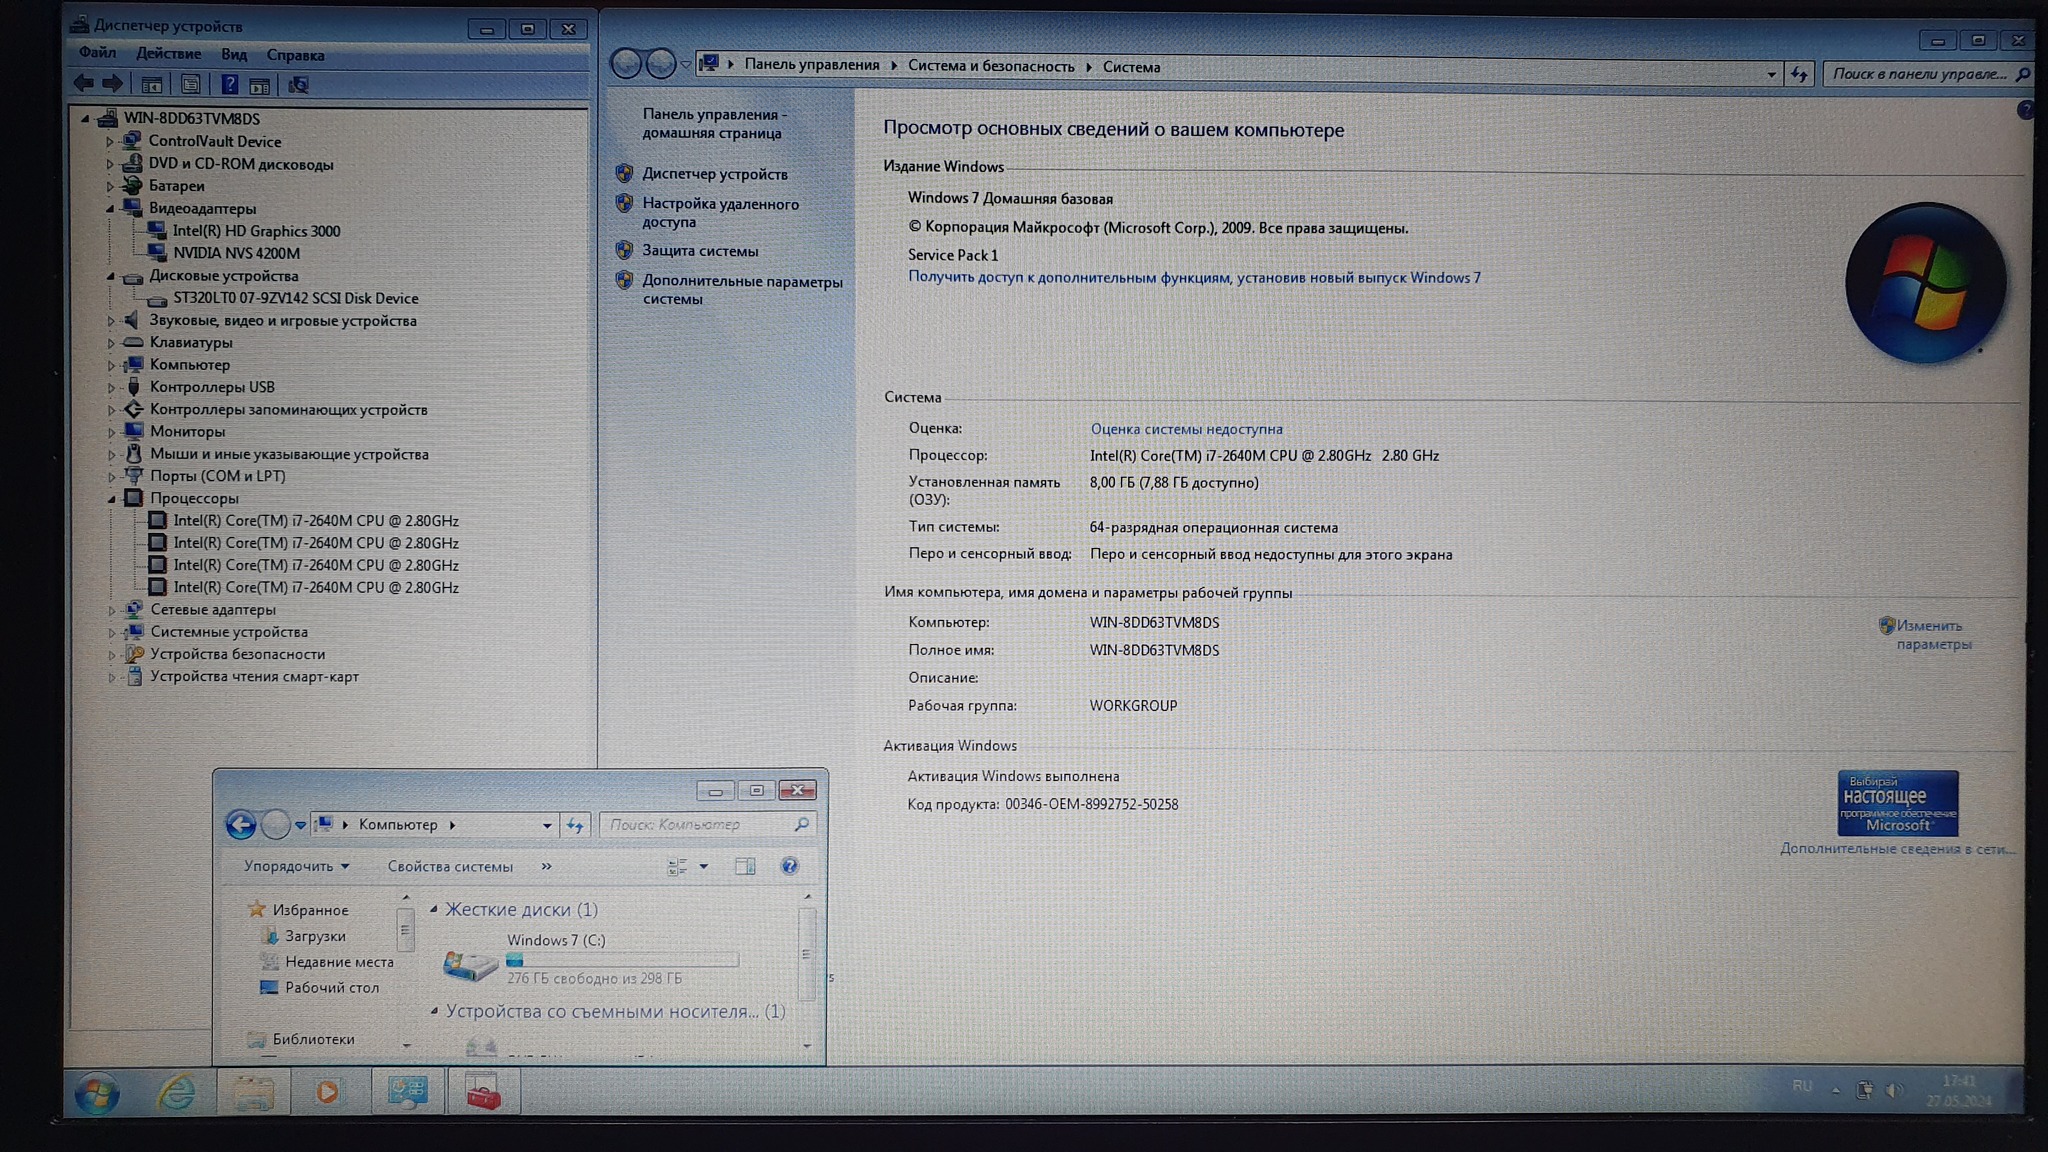Click help icon in the Computer explorer window
Viewport: 2048px width, 1152px height.
point(789,866)
